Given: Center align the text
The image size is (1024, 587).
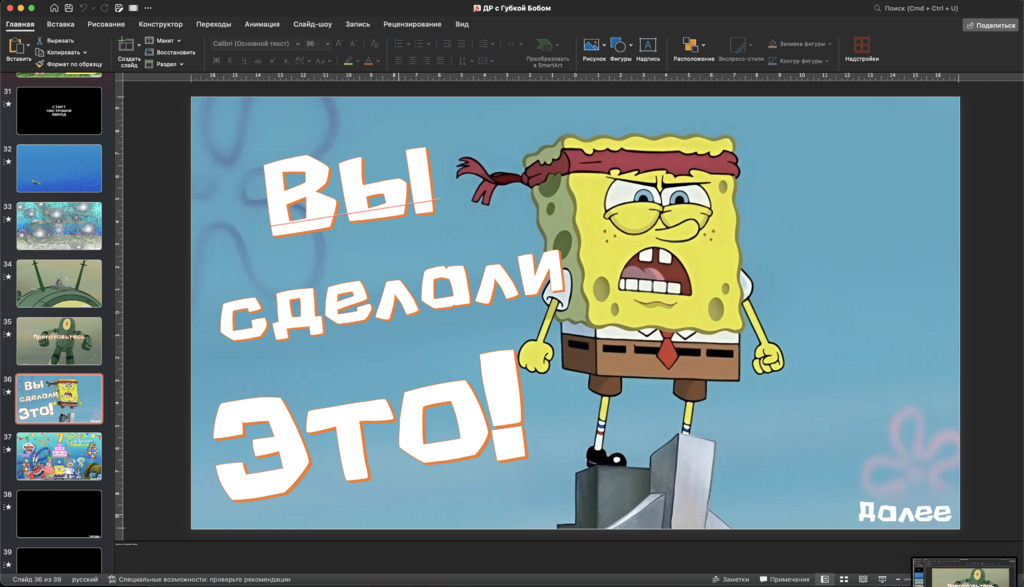Looking at the screenshot, I should pyautogui.click(x=413, y=61).
